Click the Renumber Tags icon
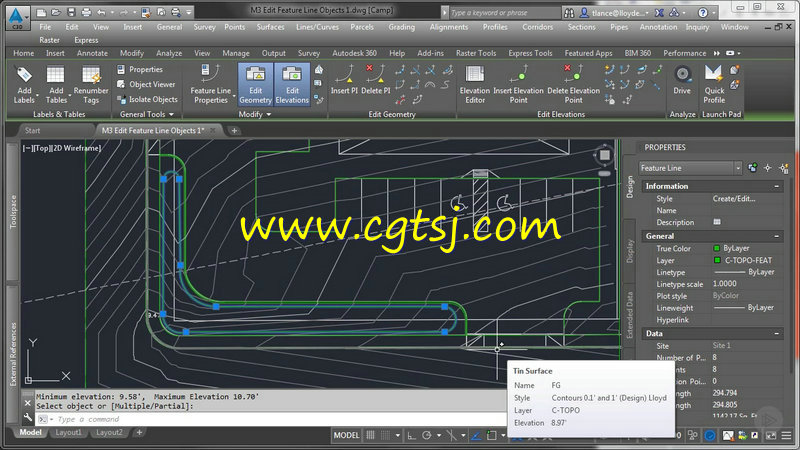 pyautogui.click(x=91, y=74)
